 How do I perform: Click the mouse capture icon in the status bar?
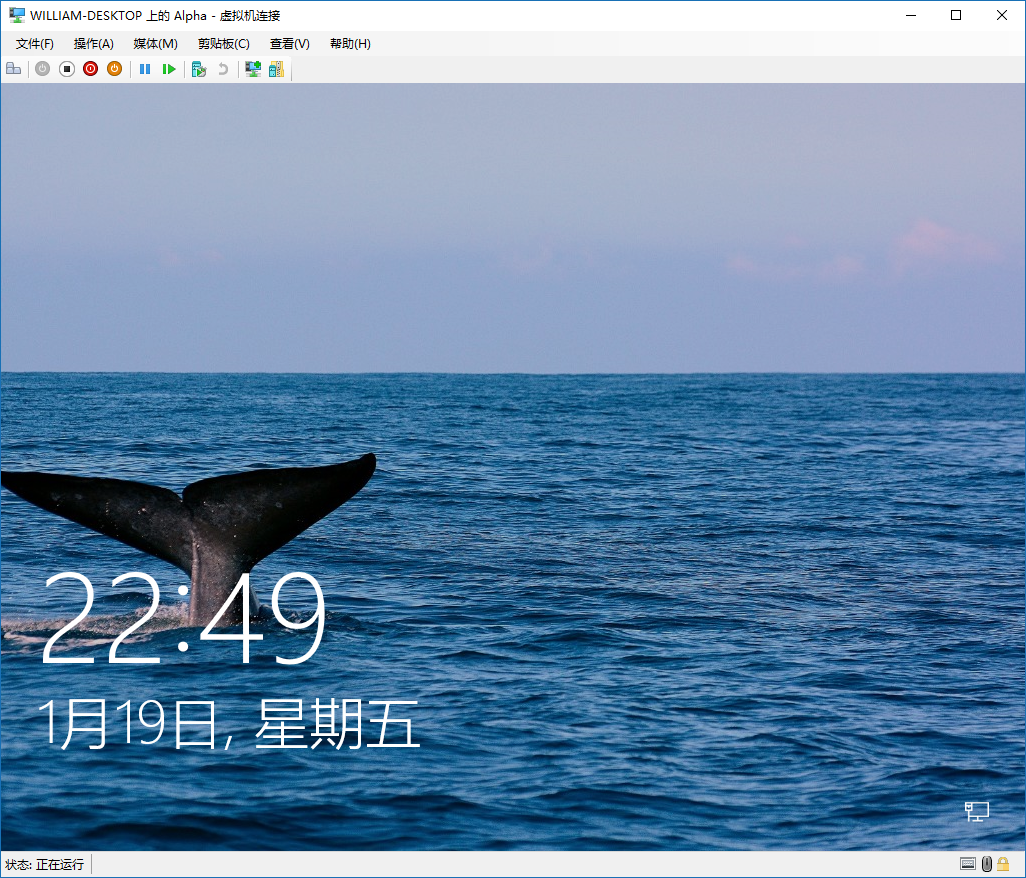click(987, 863)
